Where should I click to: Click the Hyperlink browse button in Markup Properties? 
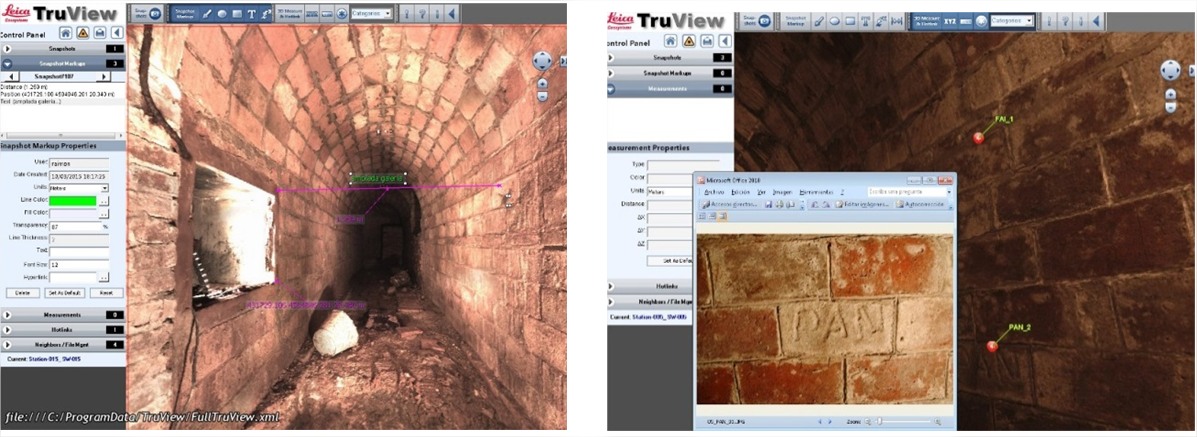(104, 277)
